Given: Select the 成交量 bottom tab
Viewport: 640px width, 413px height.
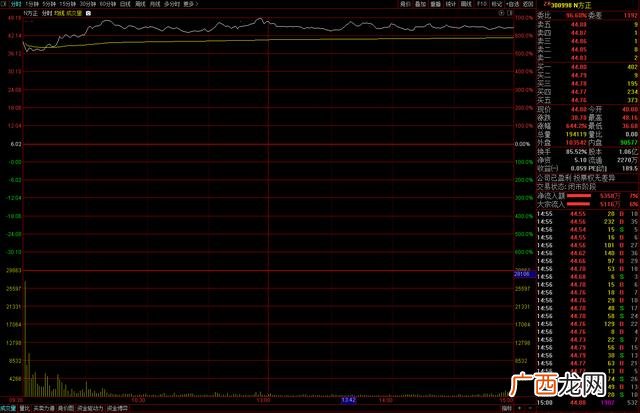Looking at the screenshot, I should 8,409.
